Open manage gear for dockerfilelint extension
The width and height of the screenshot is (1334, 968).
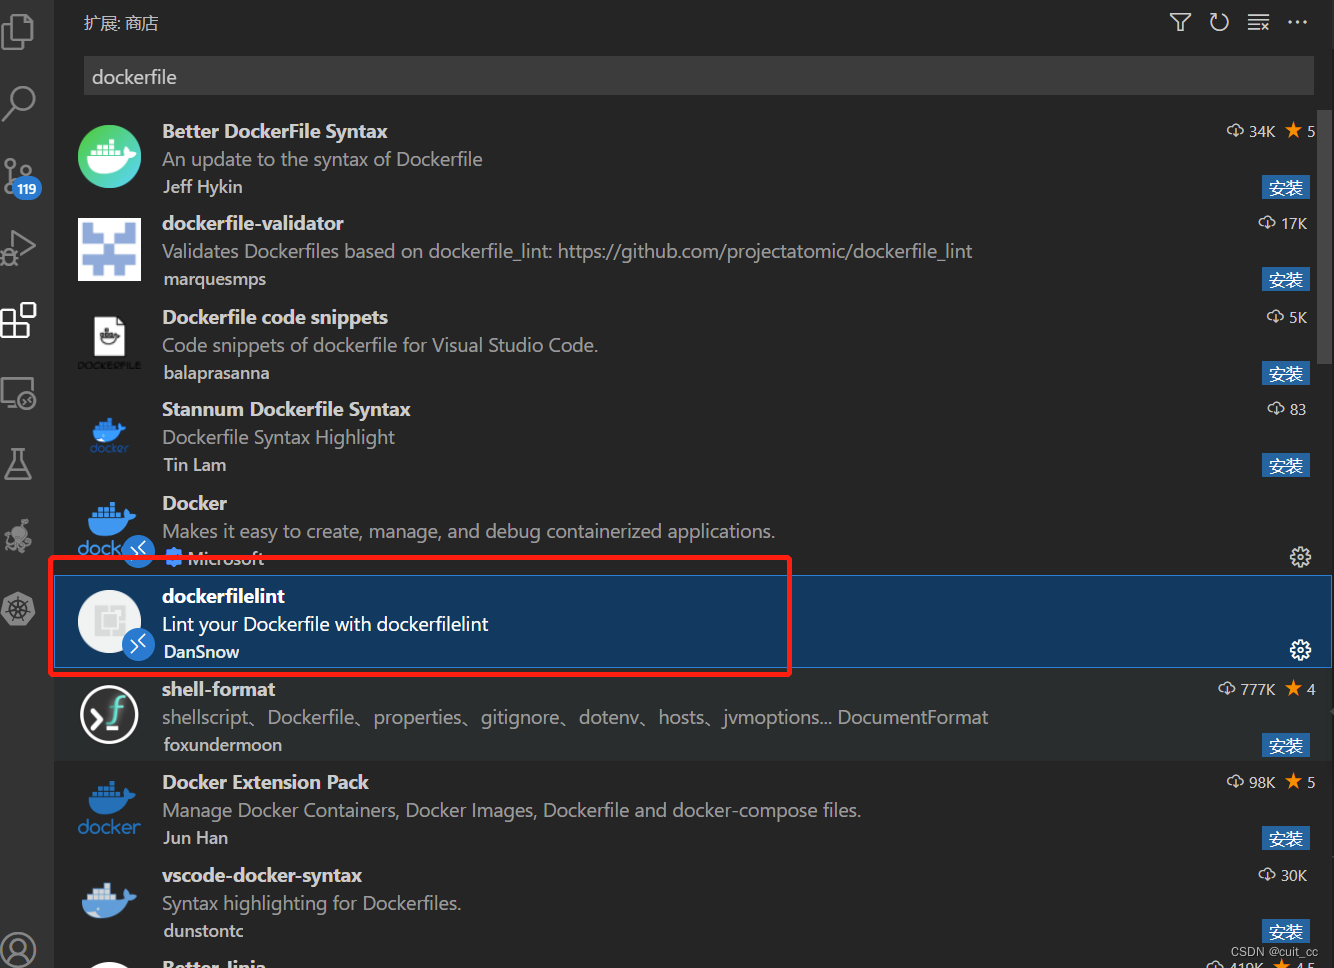pos(1300,650)
